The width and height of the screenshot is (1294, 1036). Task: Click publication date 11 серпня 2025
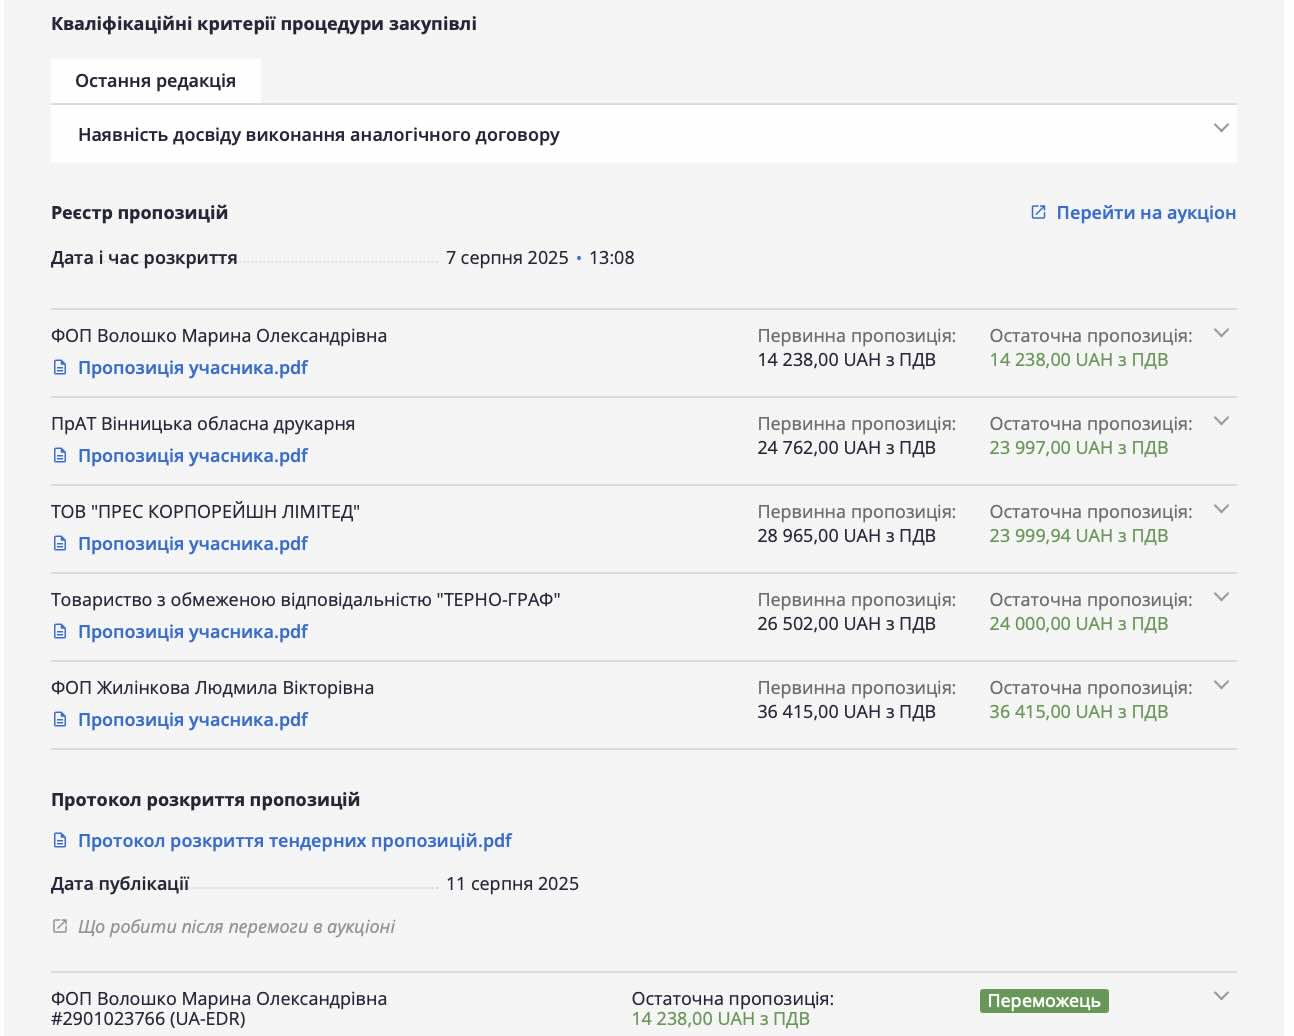[513, 884]
